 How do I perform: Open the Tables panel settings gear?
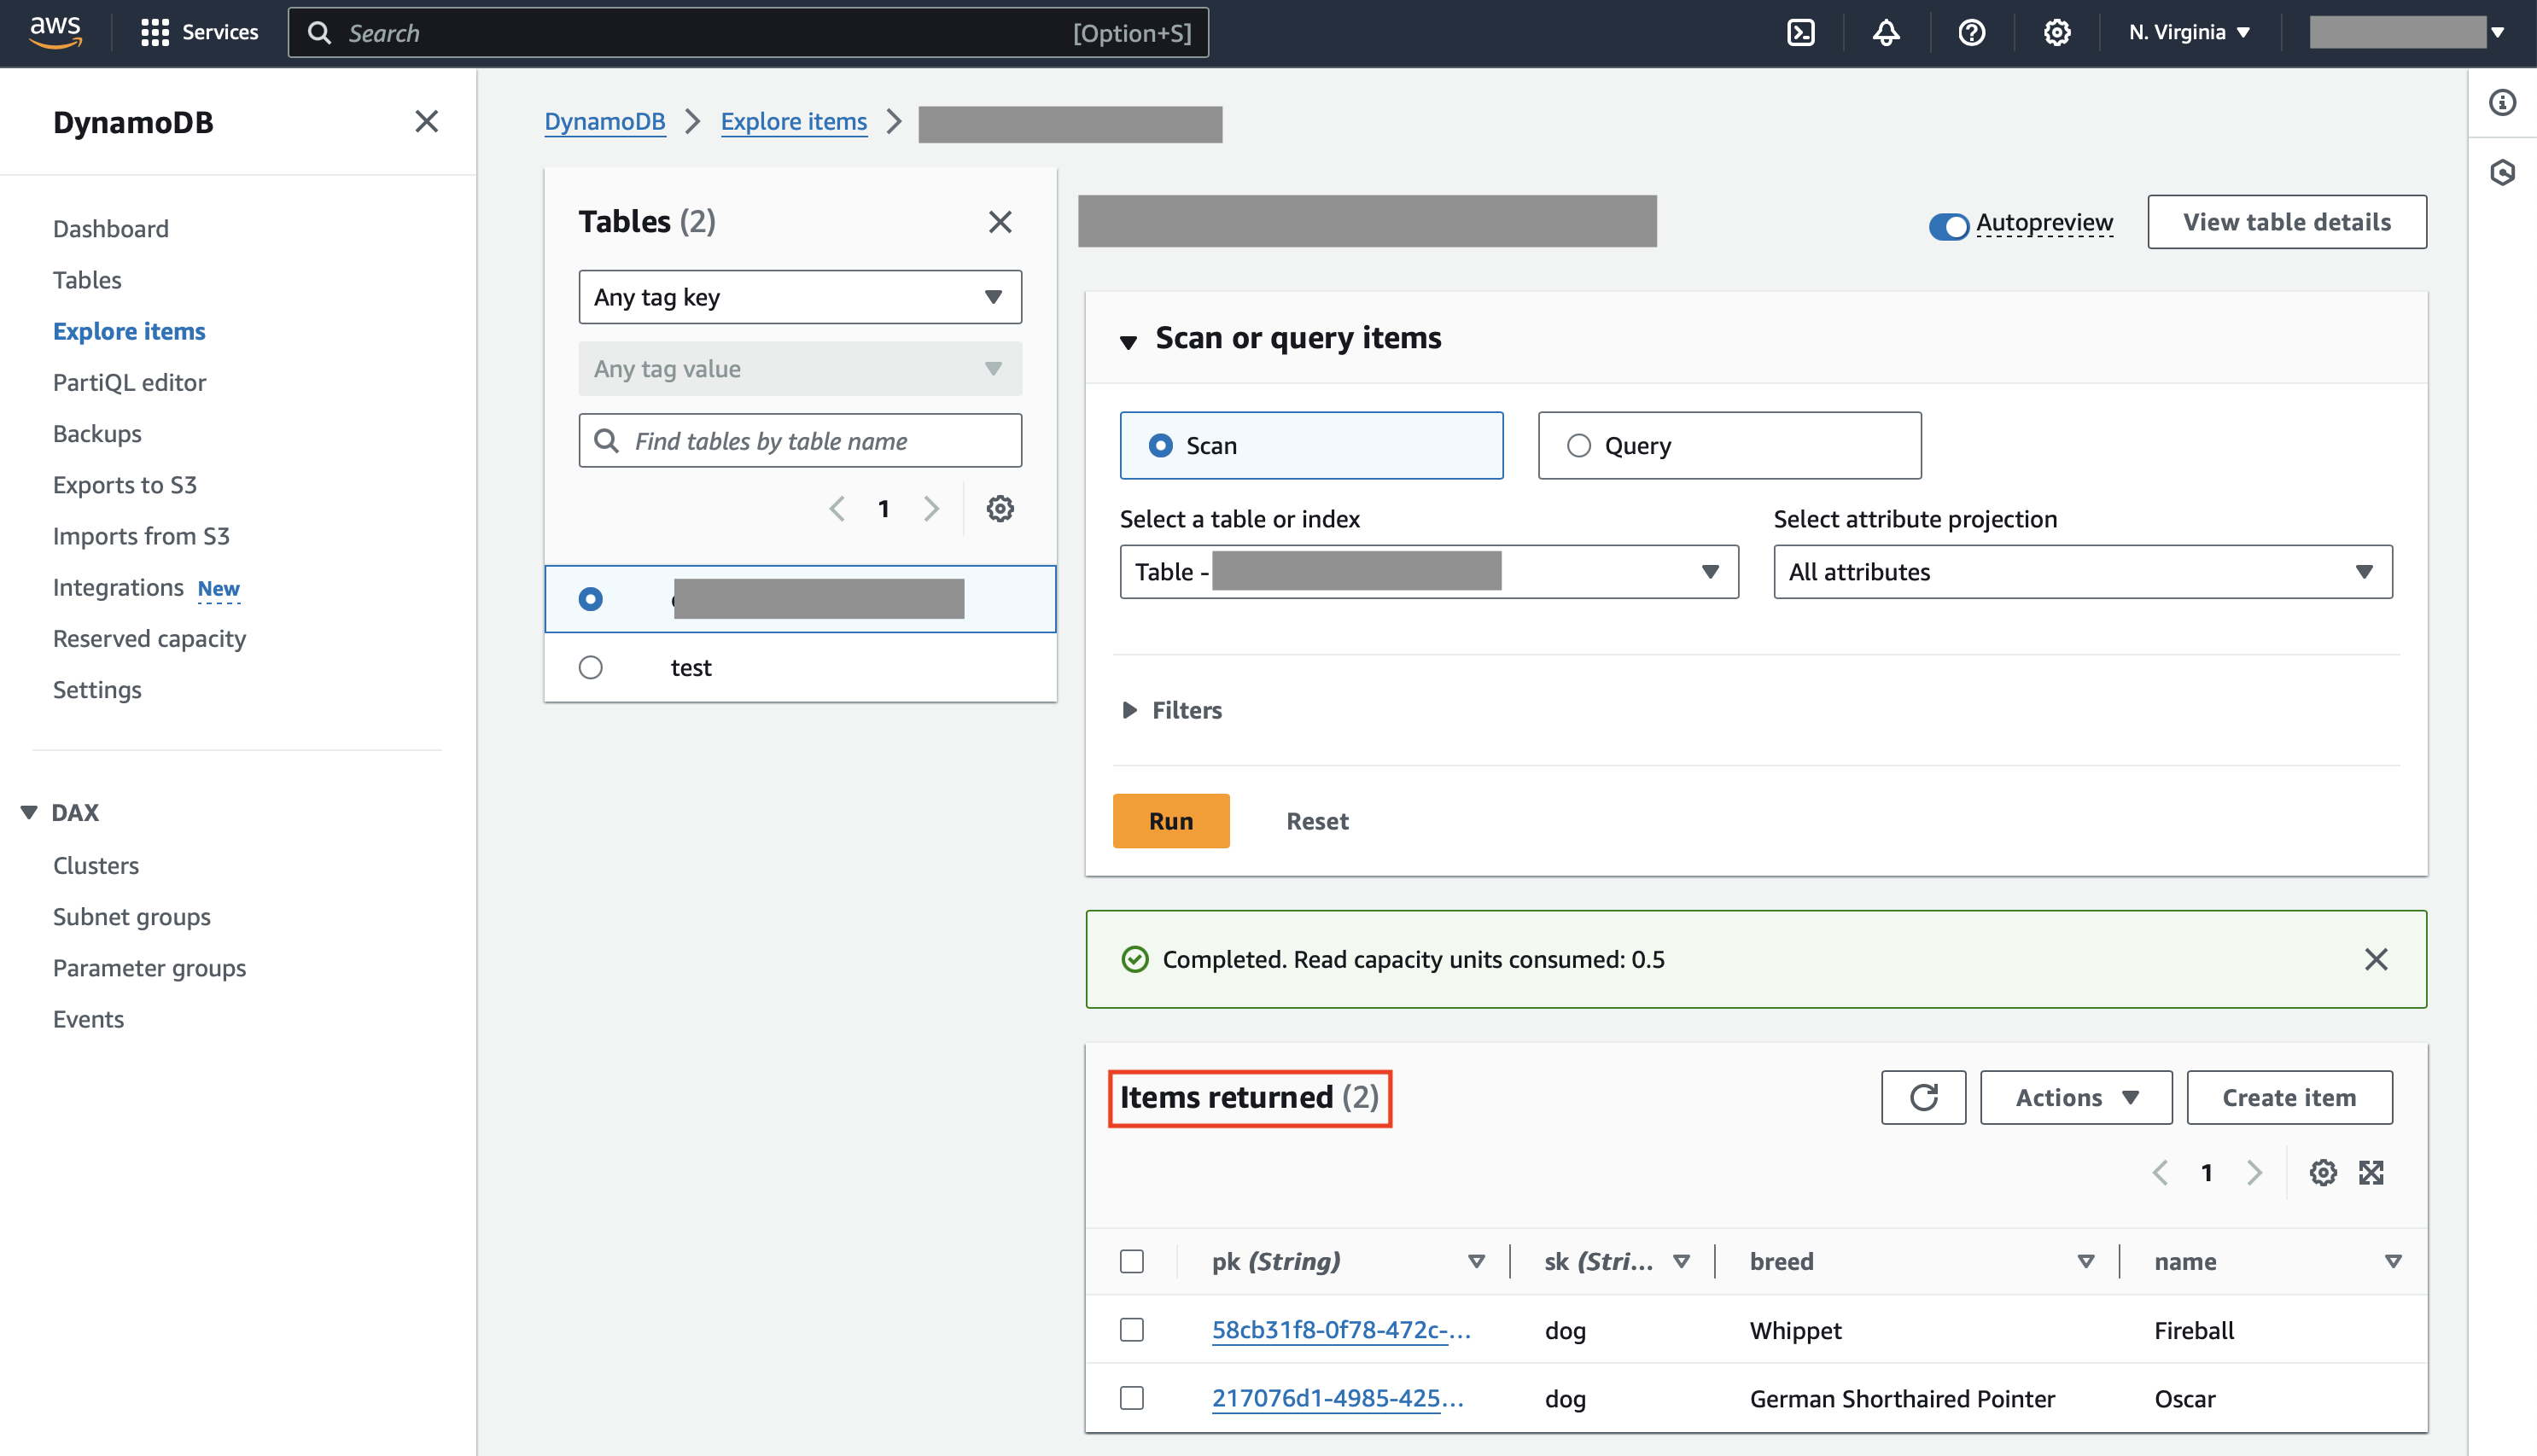tap(999, 508)
